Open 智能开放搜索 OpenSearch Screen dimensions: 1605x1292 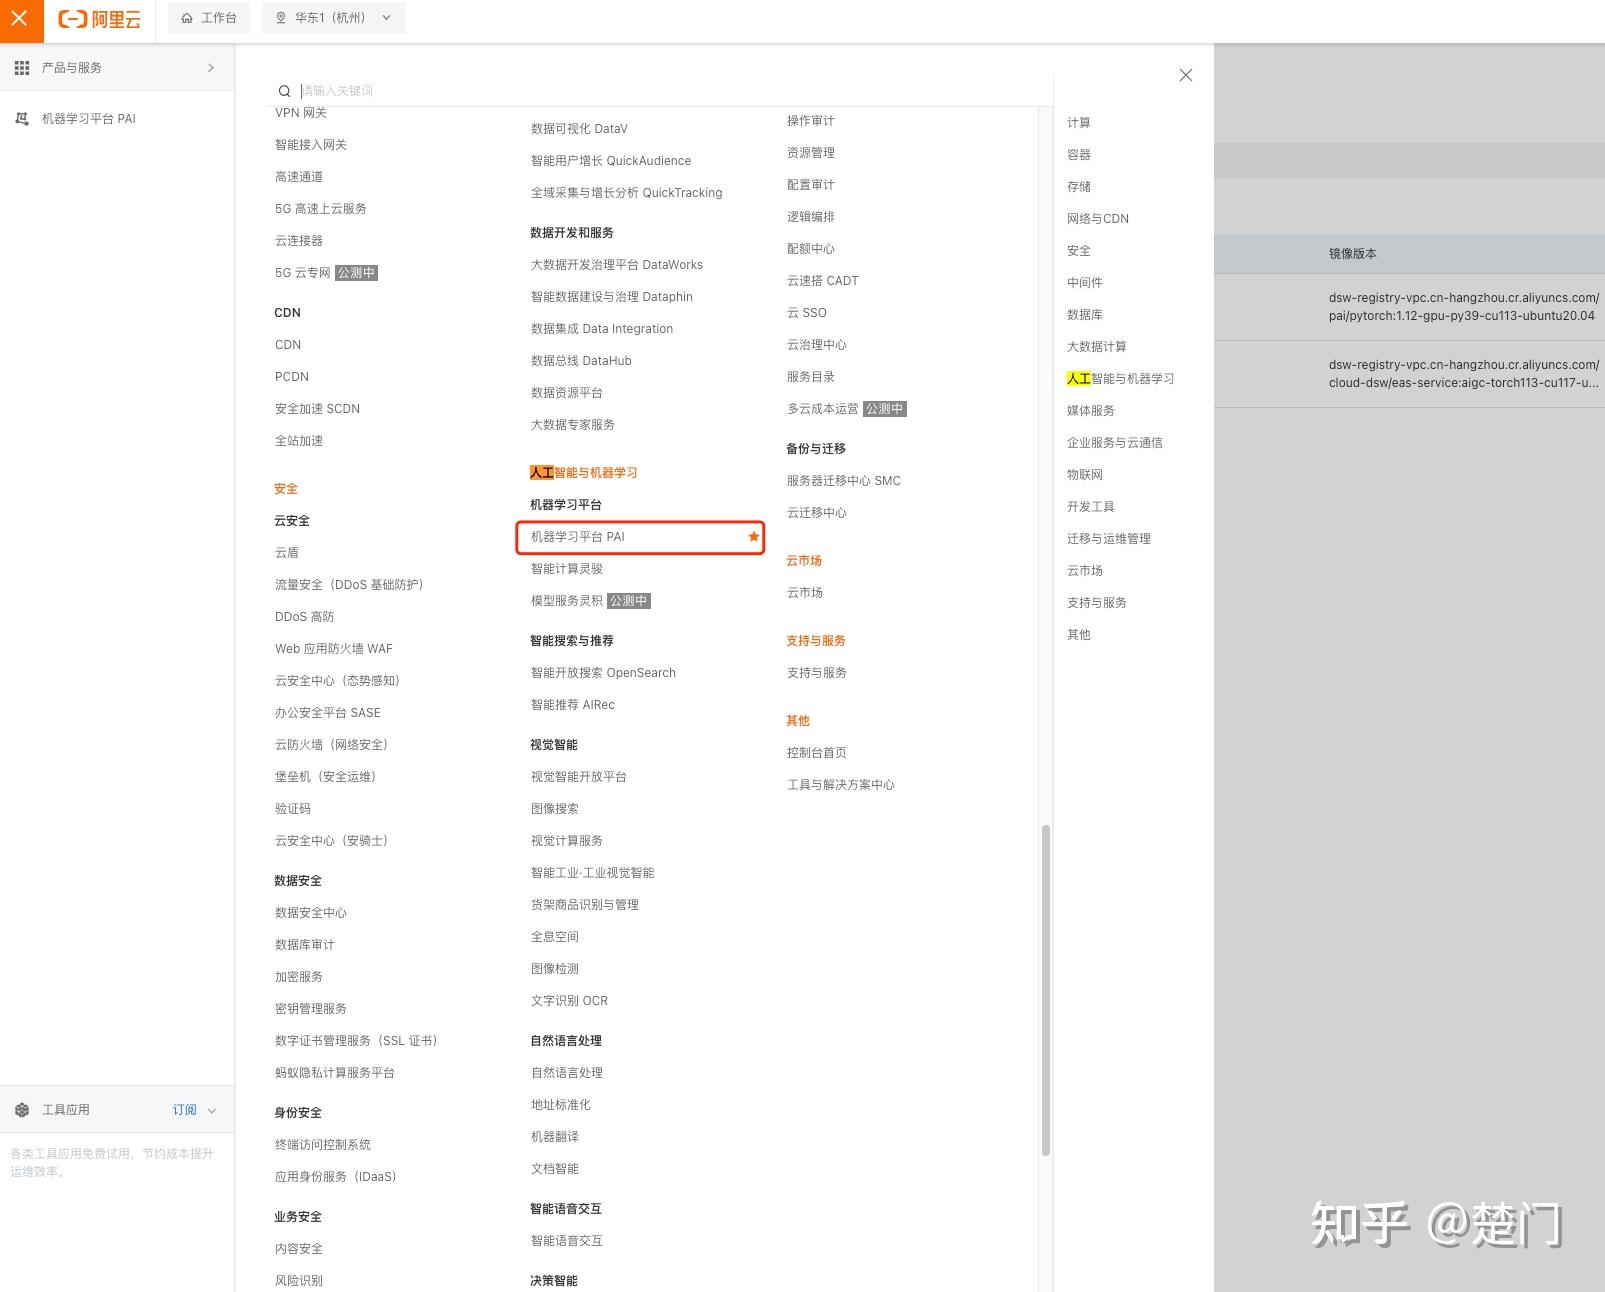602,672
